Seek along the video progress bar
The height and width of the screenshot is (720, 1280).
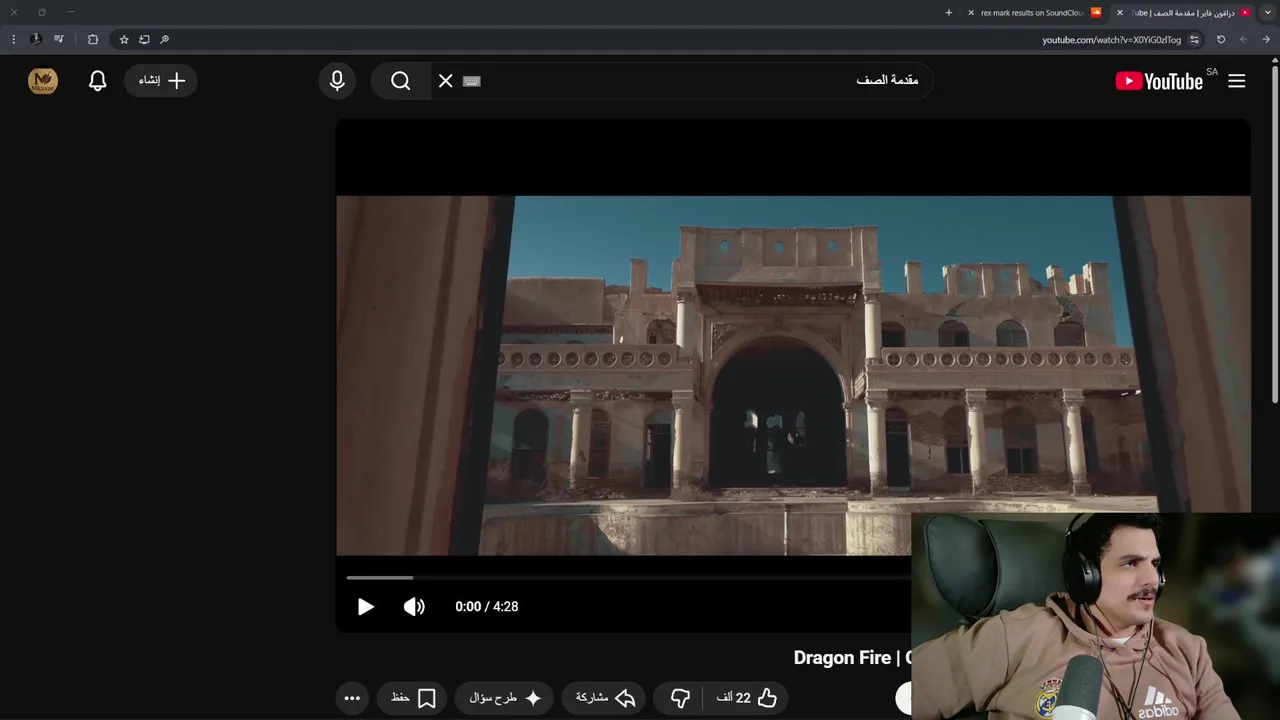coord(628,577)
